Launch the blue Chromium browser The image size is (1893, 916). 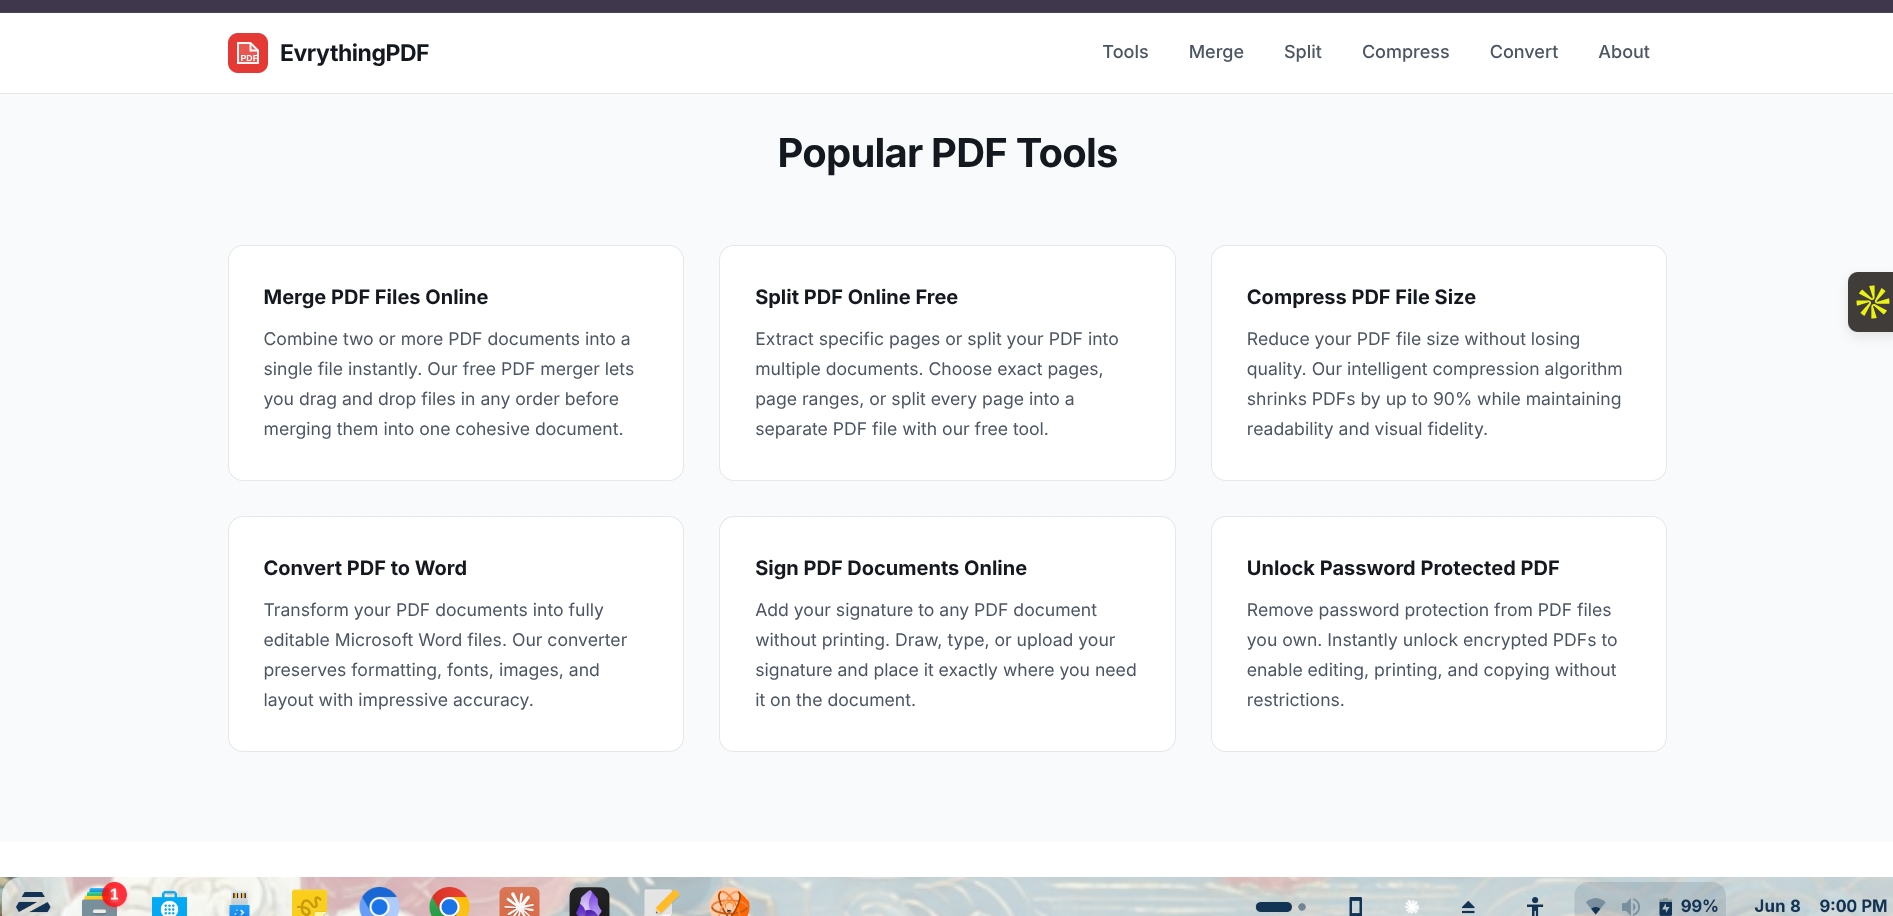click(379, 903)
